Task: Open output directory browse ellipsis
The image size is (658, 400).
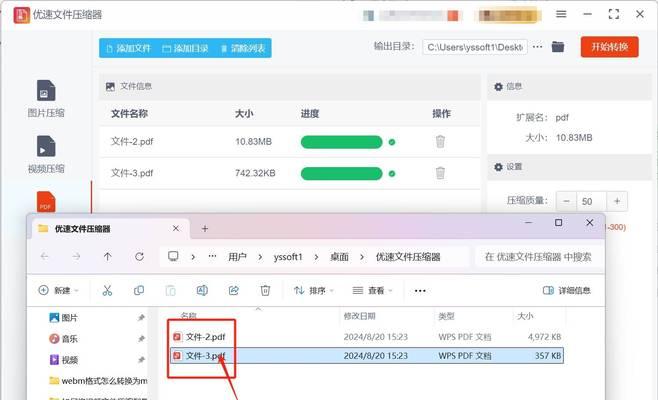Action: pos(537,47)
